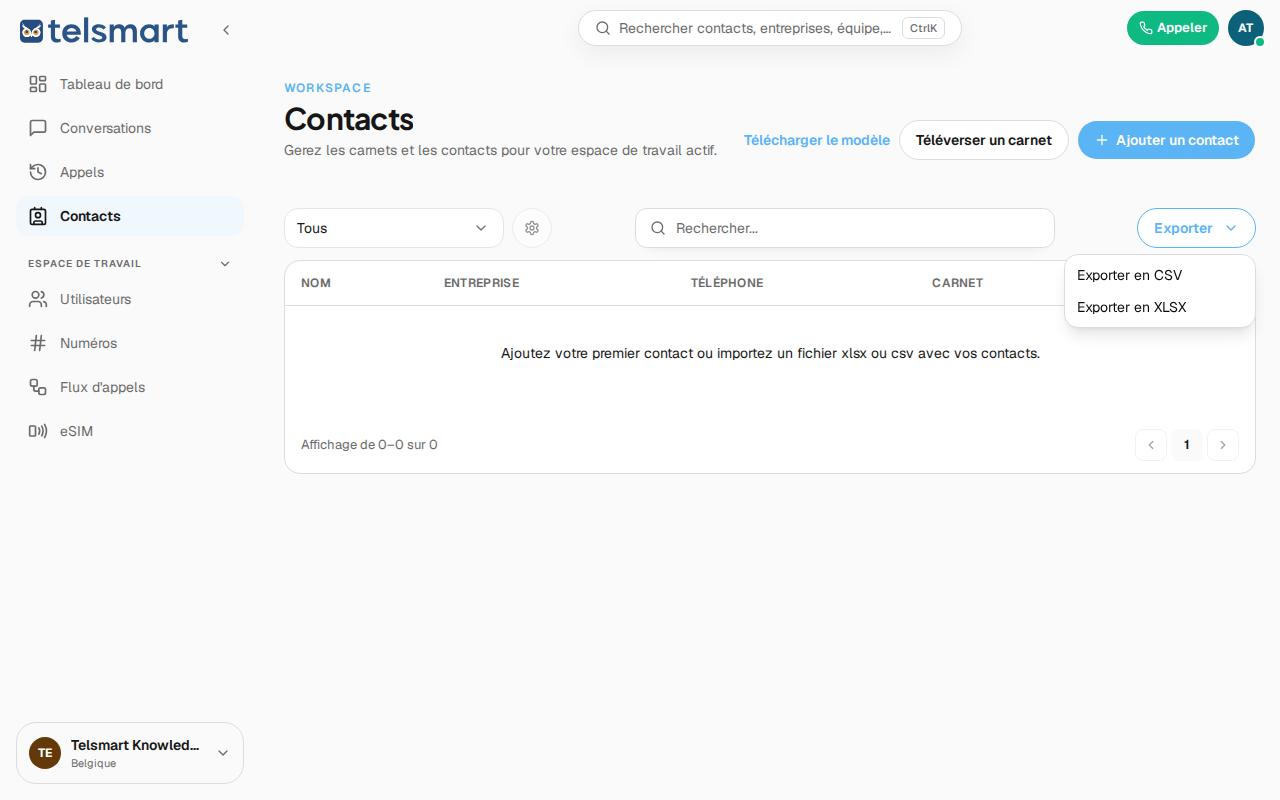The height and width of the screenshot is (800, 1280).
Task: Open Utilisateurs users icon
Action: (x=38, y=299)
